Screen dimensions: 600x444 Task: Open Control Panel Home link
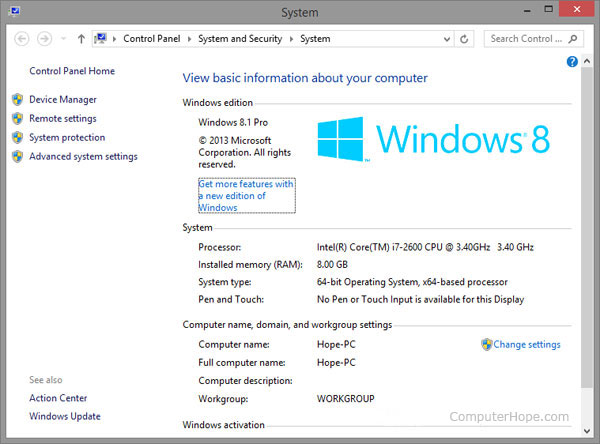[72, 71]
